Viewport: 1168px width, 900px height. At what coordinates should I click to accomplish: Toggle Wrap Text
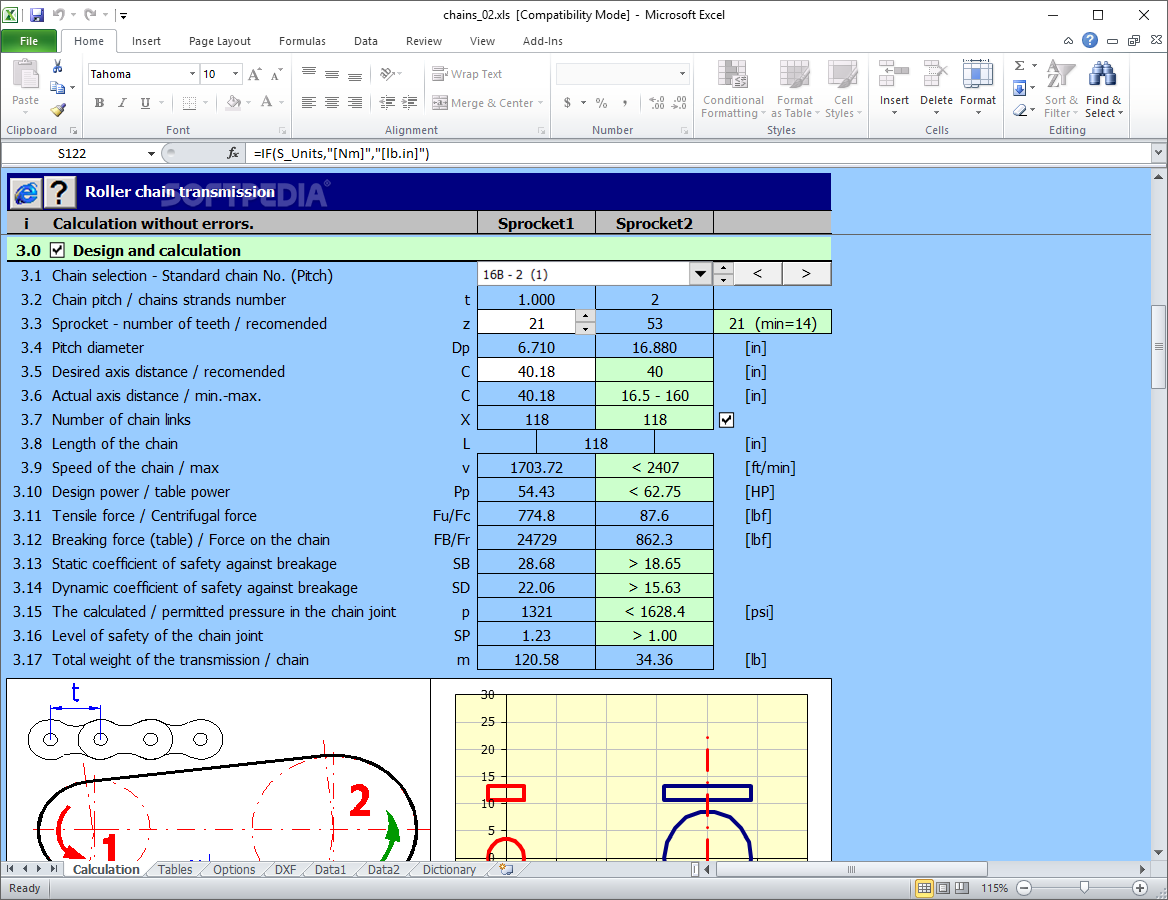tap(467, 74)
